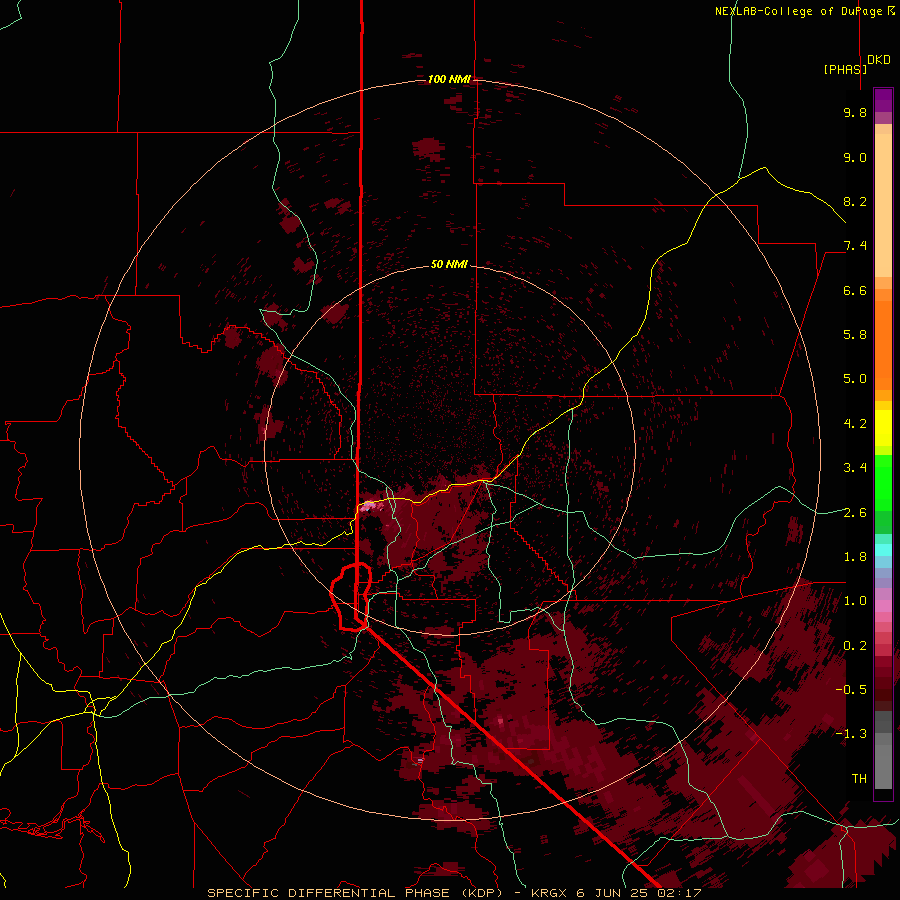Pick the bright green segment of the color bar
This screenshot has height=900, width=900.
tap(883, 484)
